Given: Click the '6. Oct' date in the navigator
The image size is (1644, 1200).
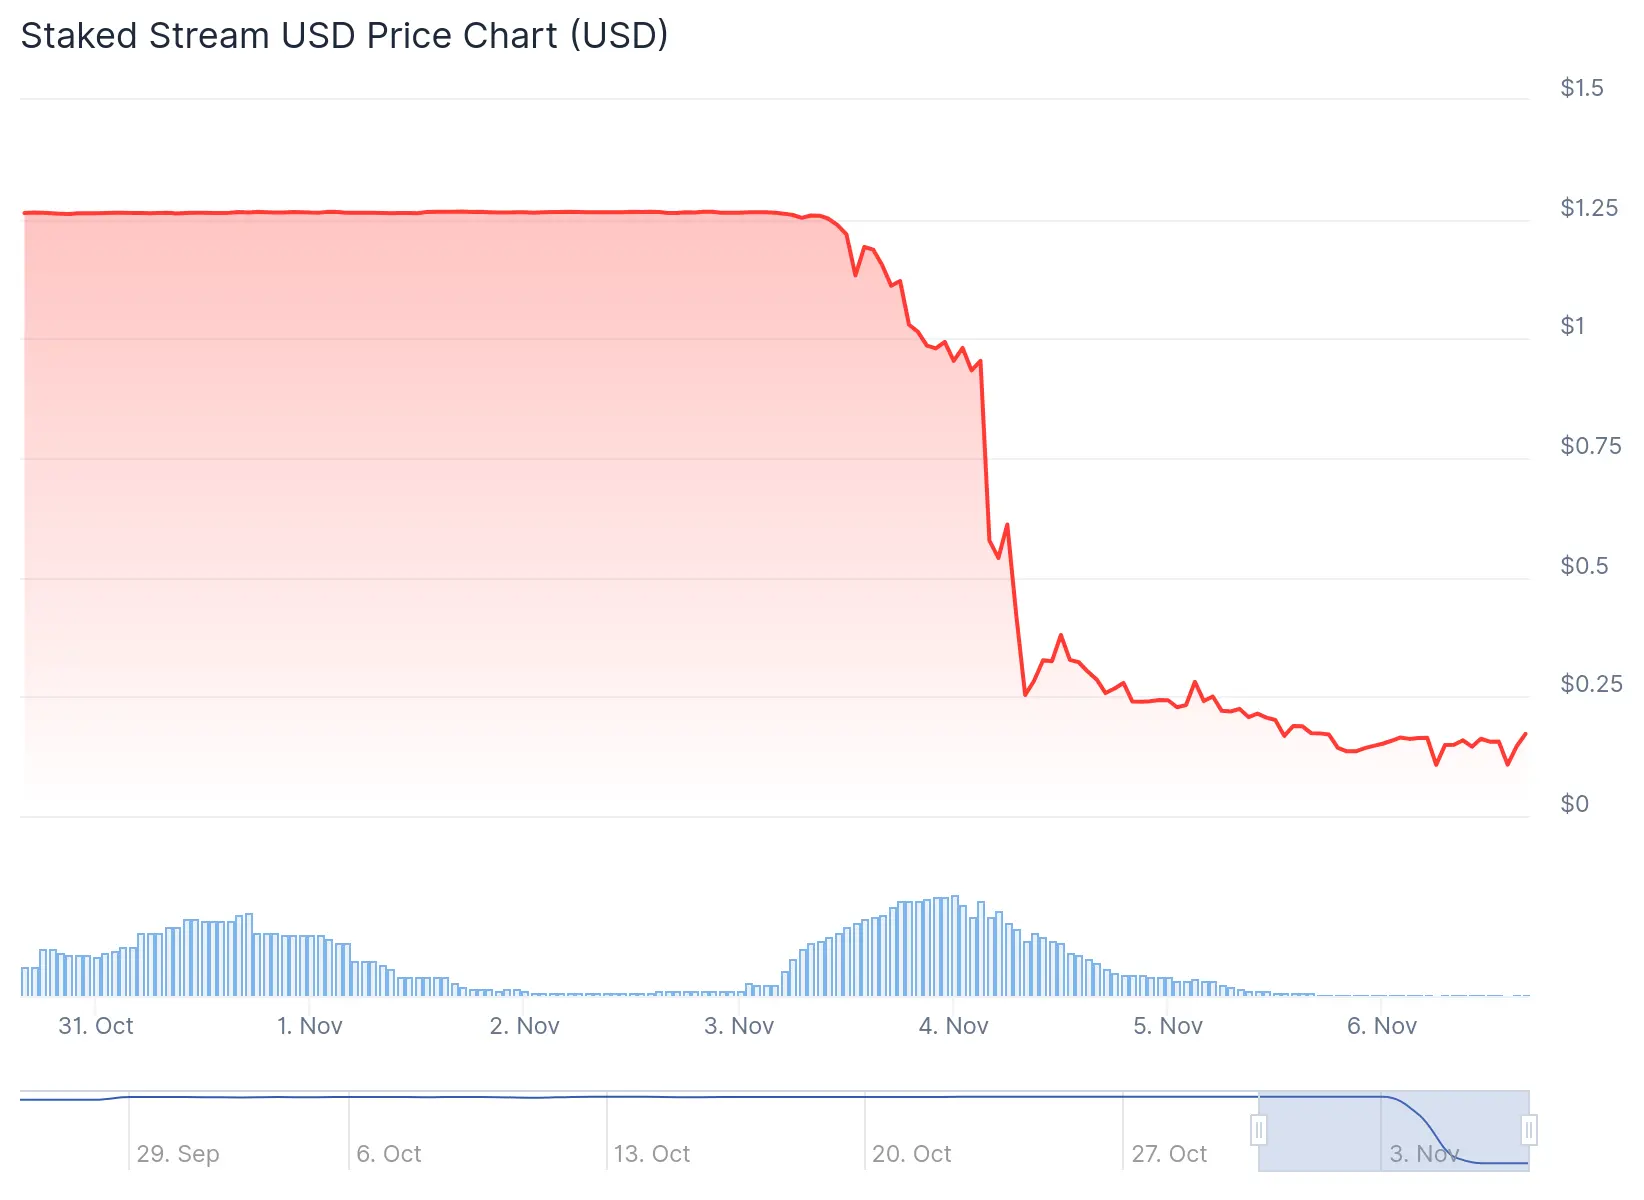Looking at the screenshot, I should 389,1154.
